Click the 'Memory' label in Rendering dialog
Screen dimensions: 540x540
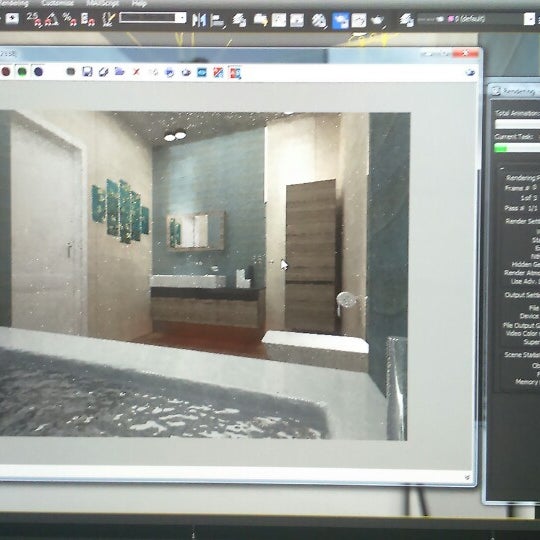tap(527, 382)
